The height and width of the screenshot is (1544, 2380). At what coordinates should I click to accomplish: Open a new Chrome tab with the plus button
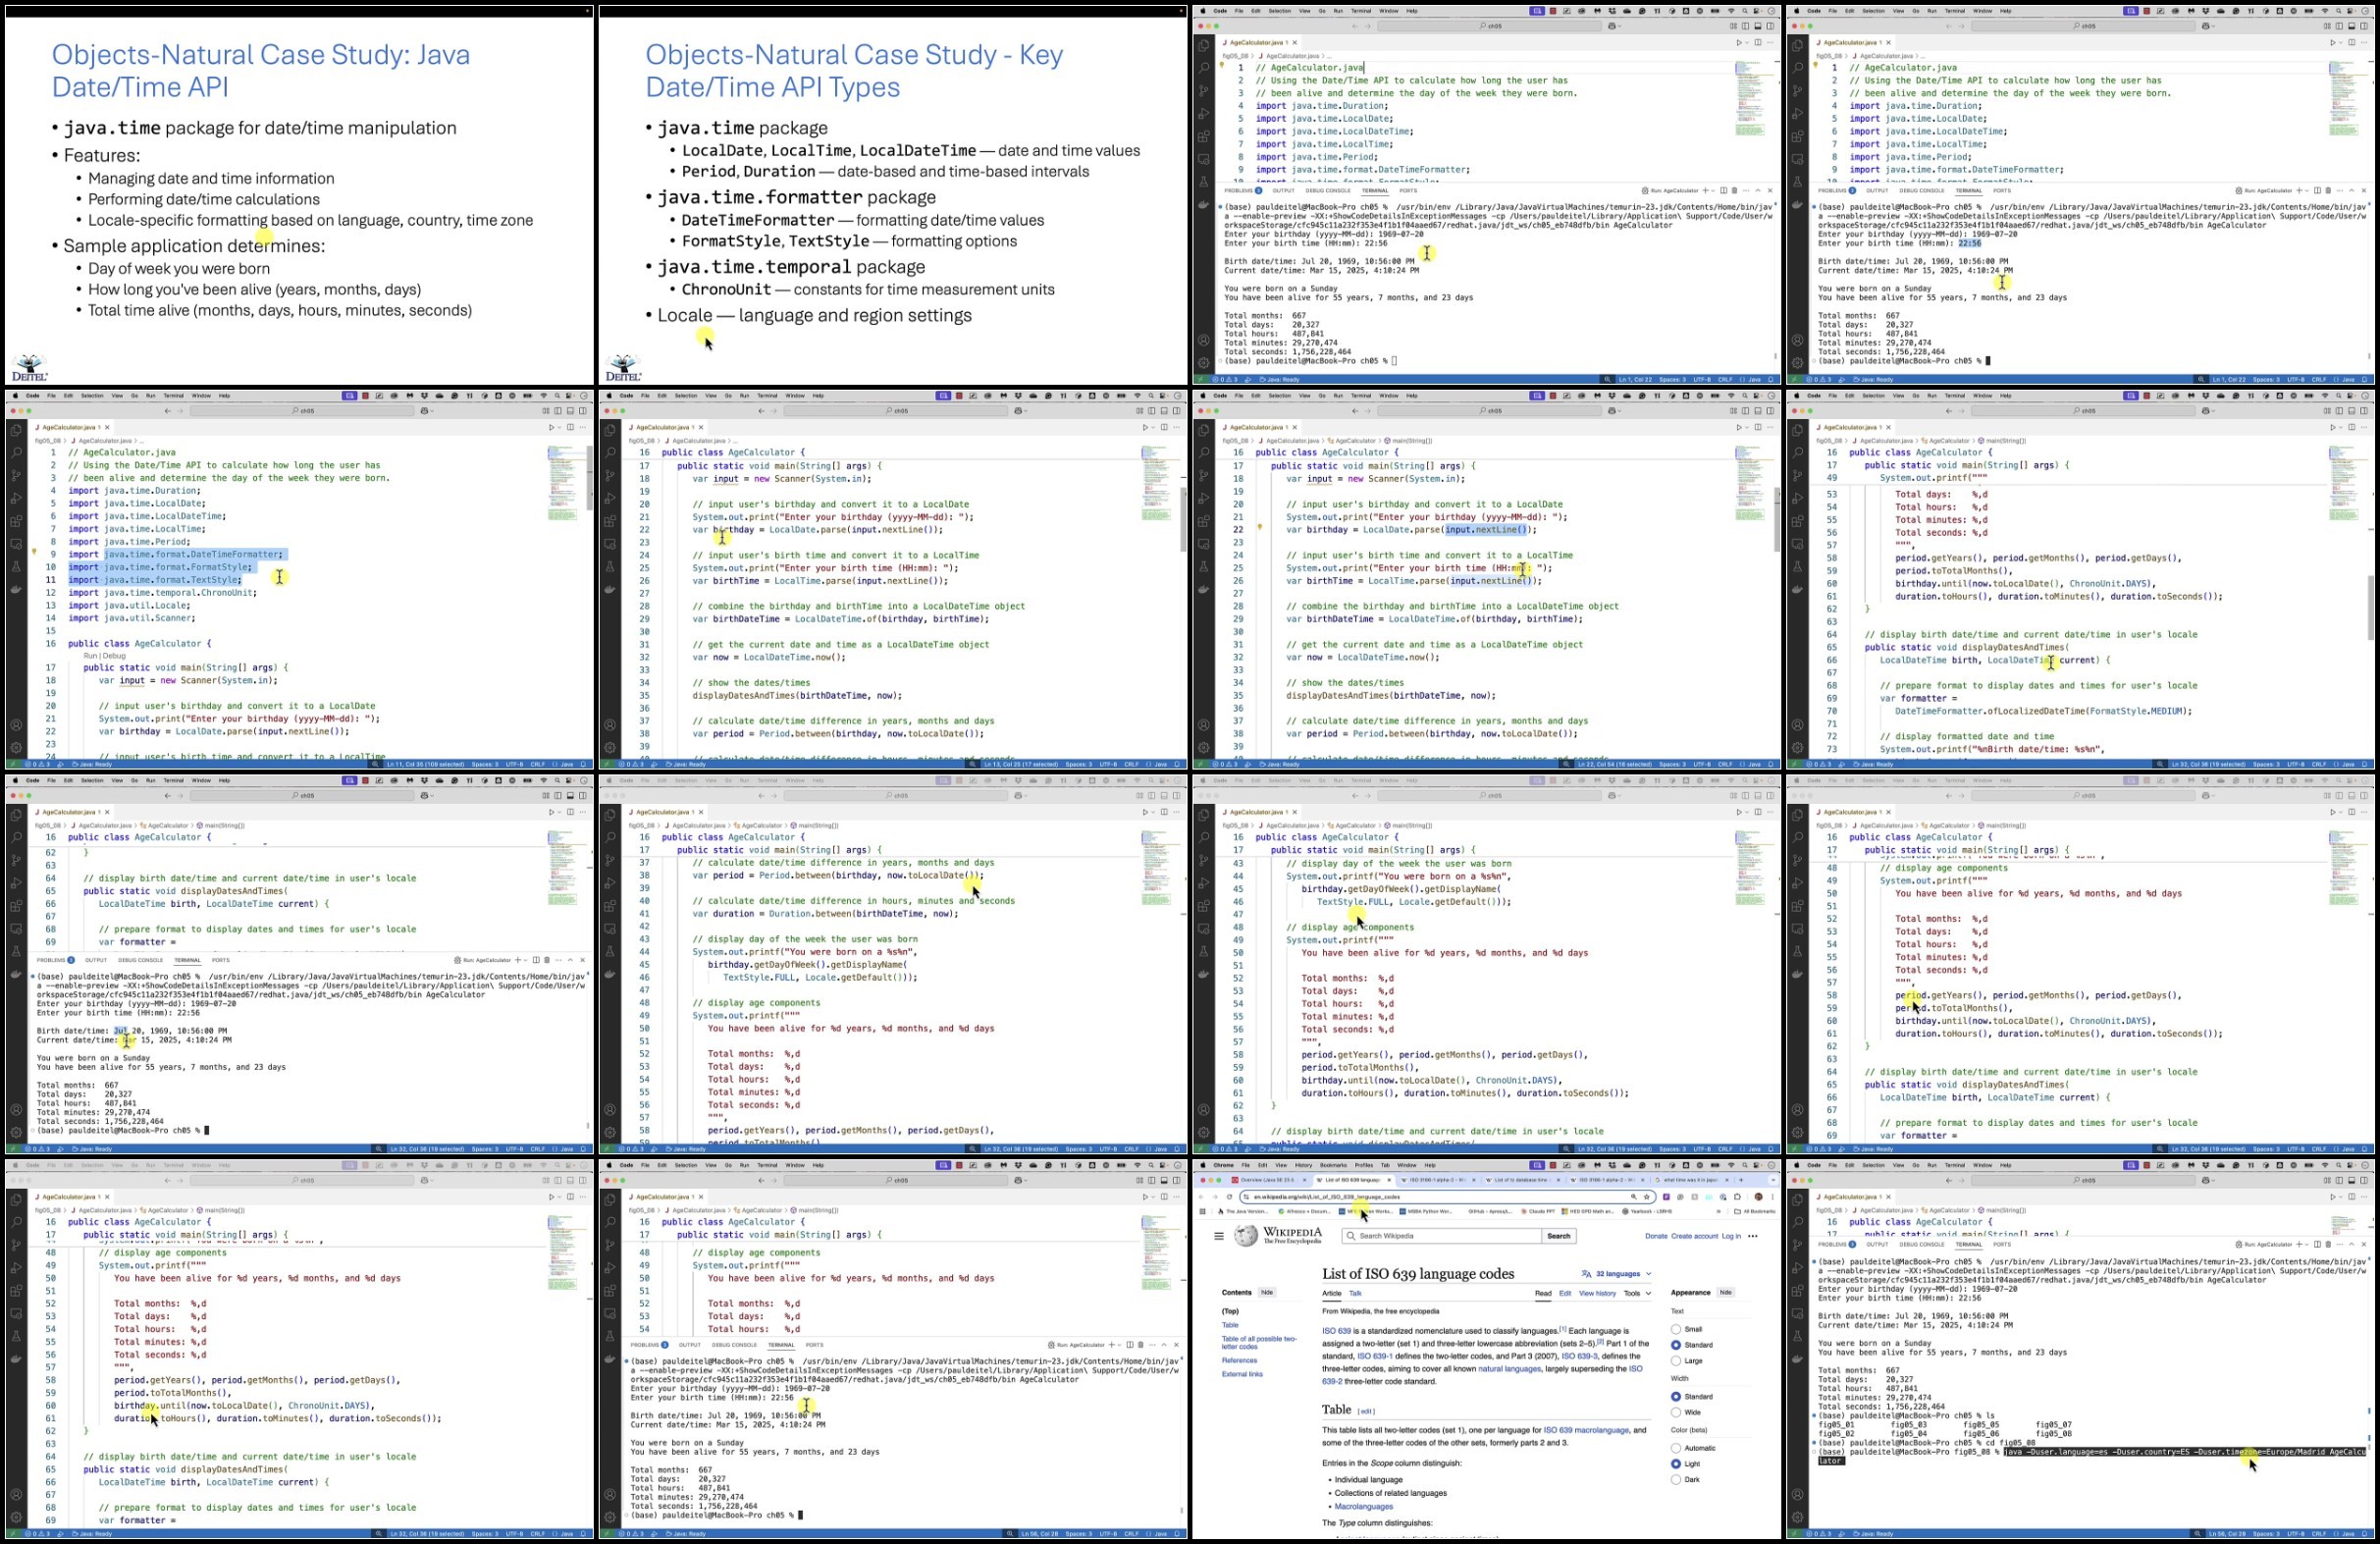(1742, 1181)
